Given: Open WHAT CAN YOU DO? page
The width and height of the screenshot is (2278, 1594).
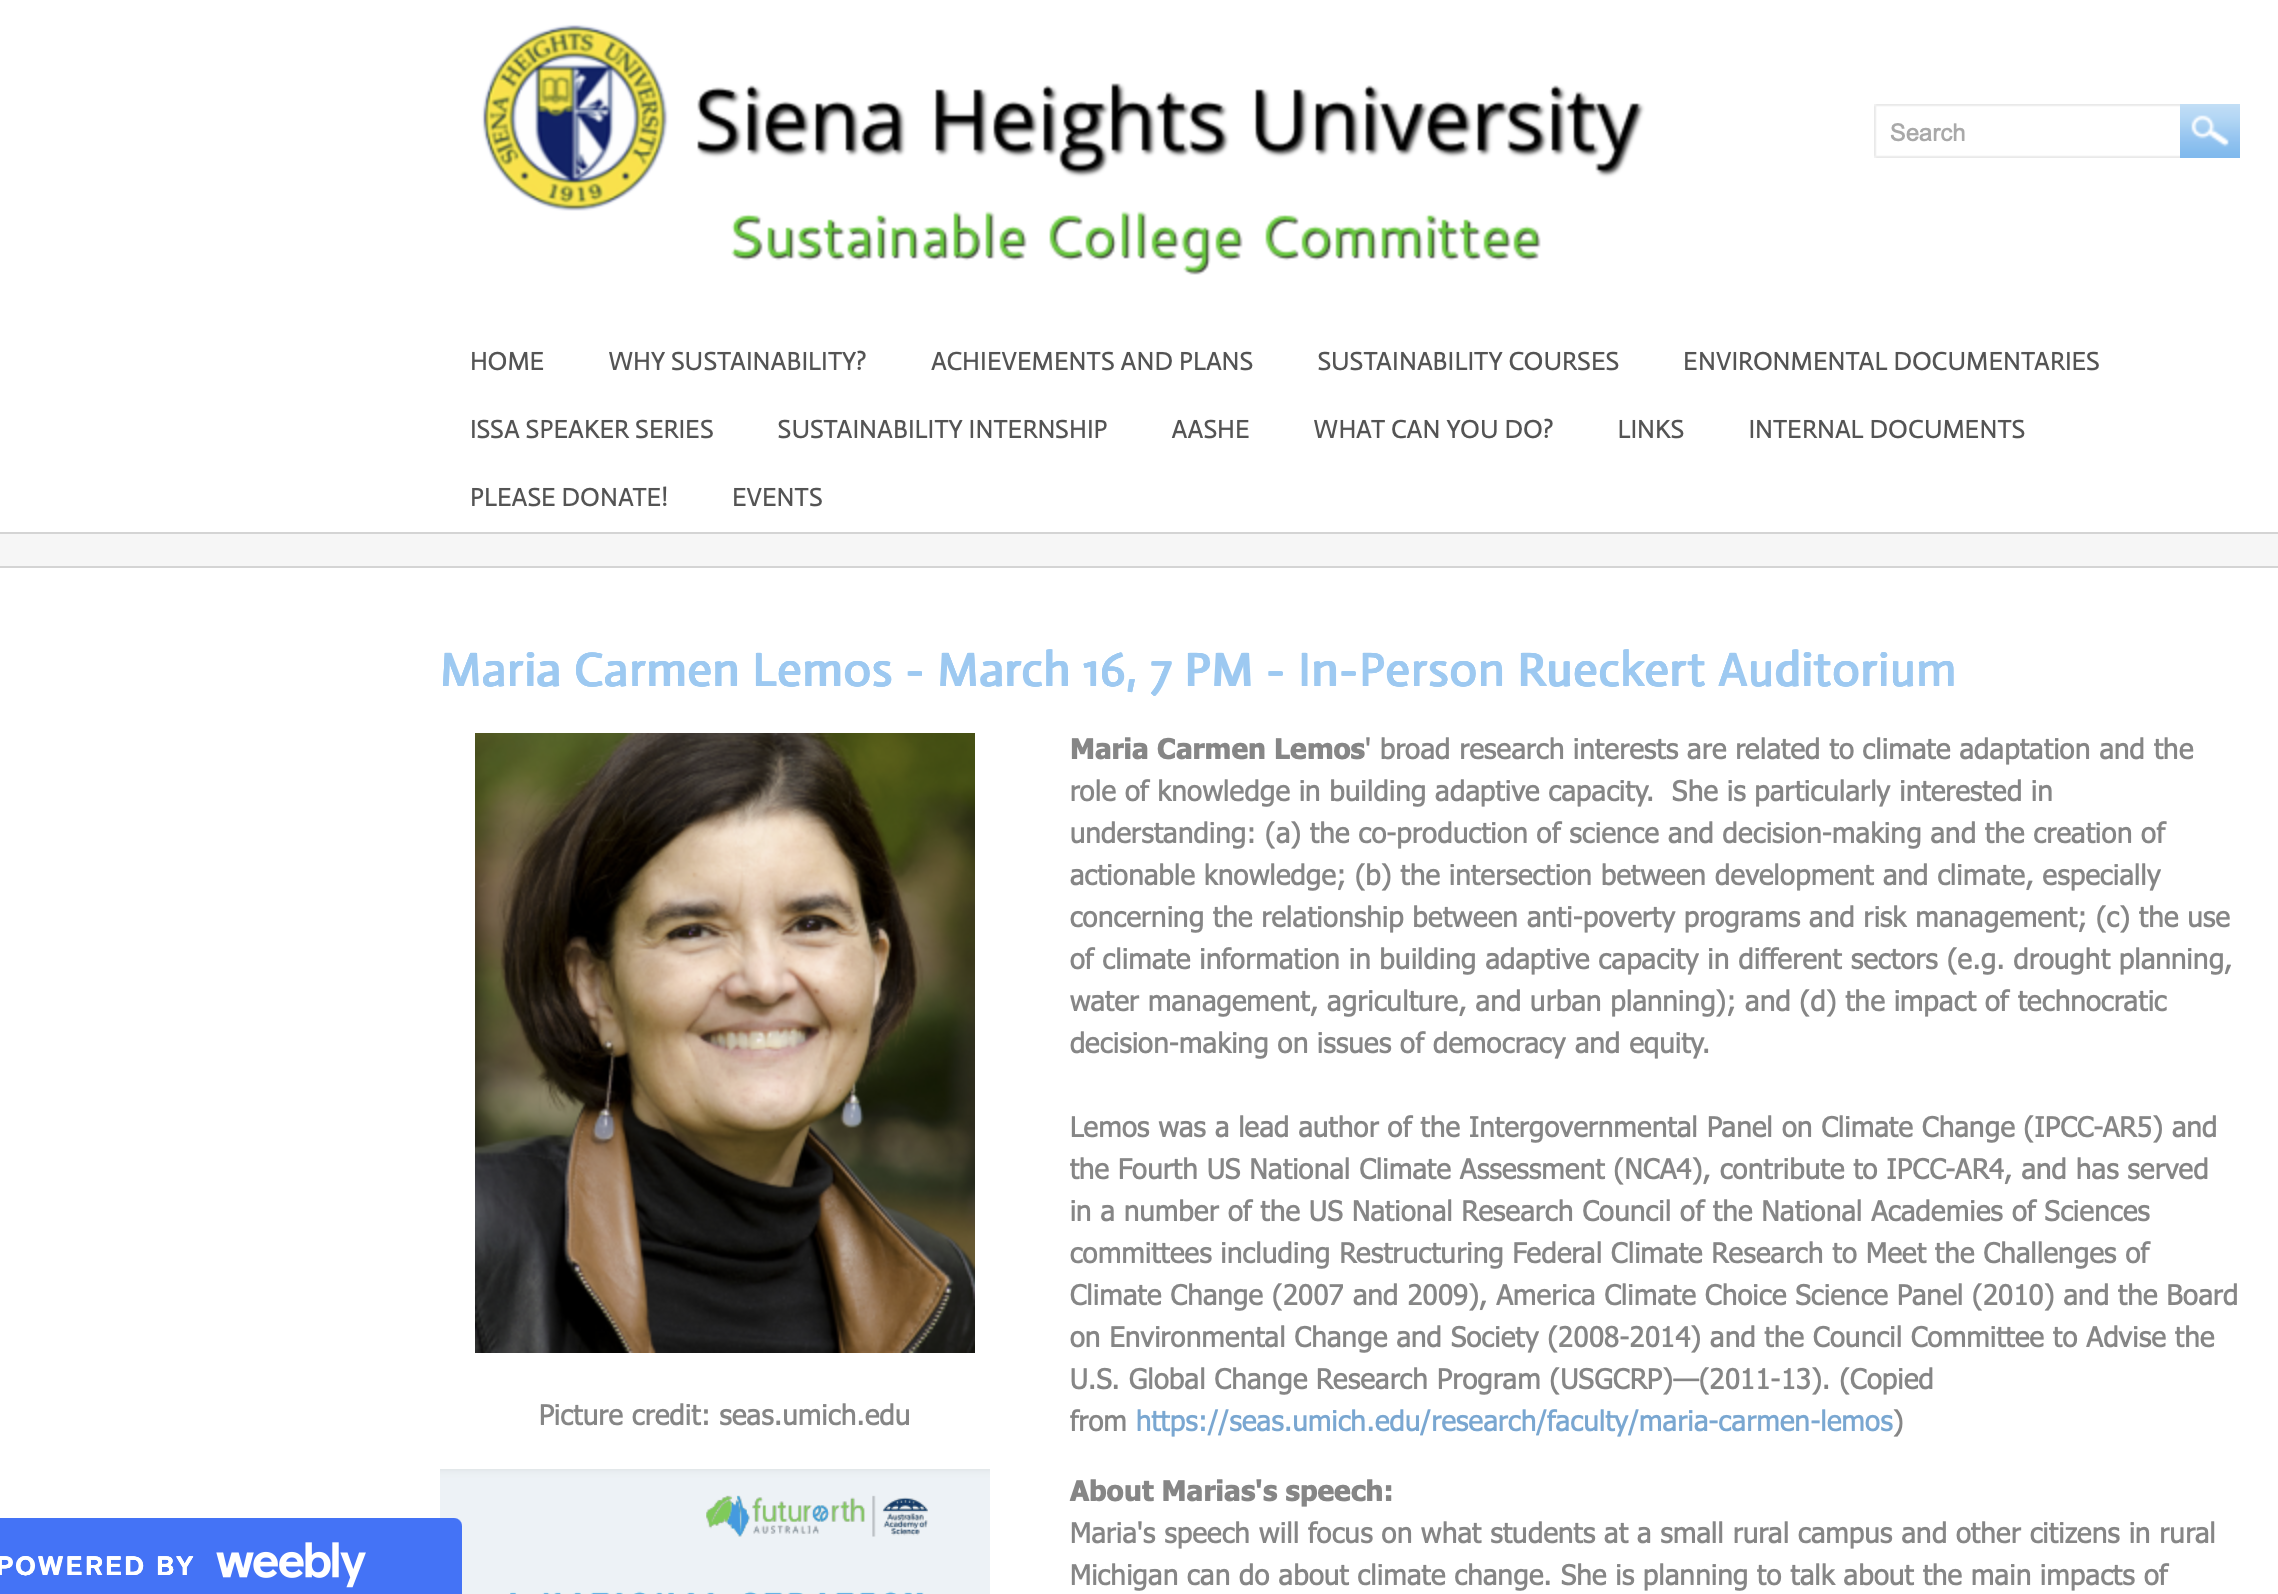Looking at the screenshot, I should [x=1433, y=429].
